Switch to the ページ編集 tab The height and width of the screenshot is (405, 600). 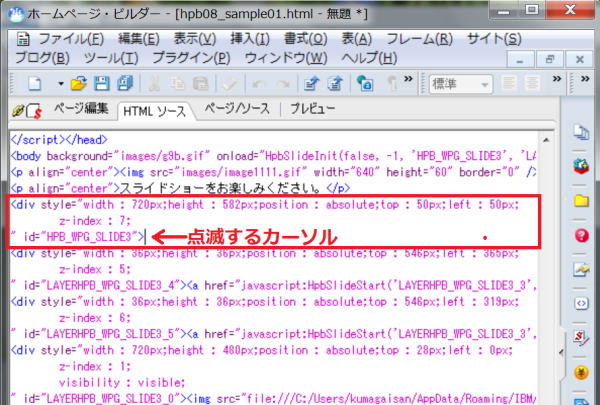pyautogui.click(x=81, y=109)
